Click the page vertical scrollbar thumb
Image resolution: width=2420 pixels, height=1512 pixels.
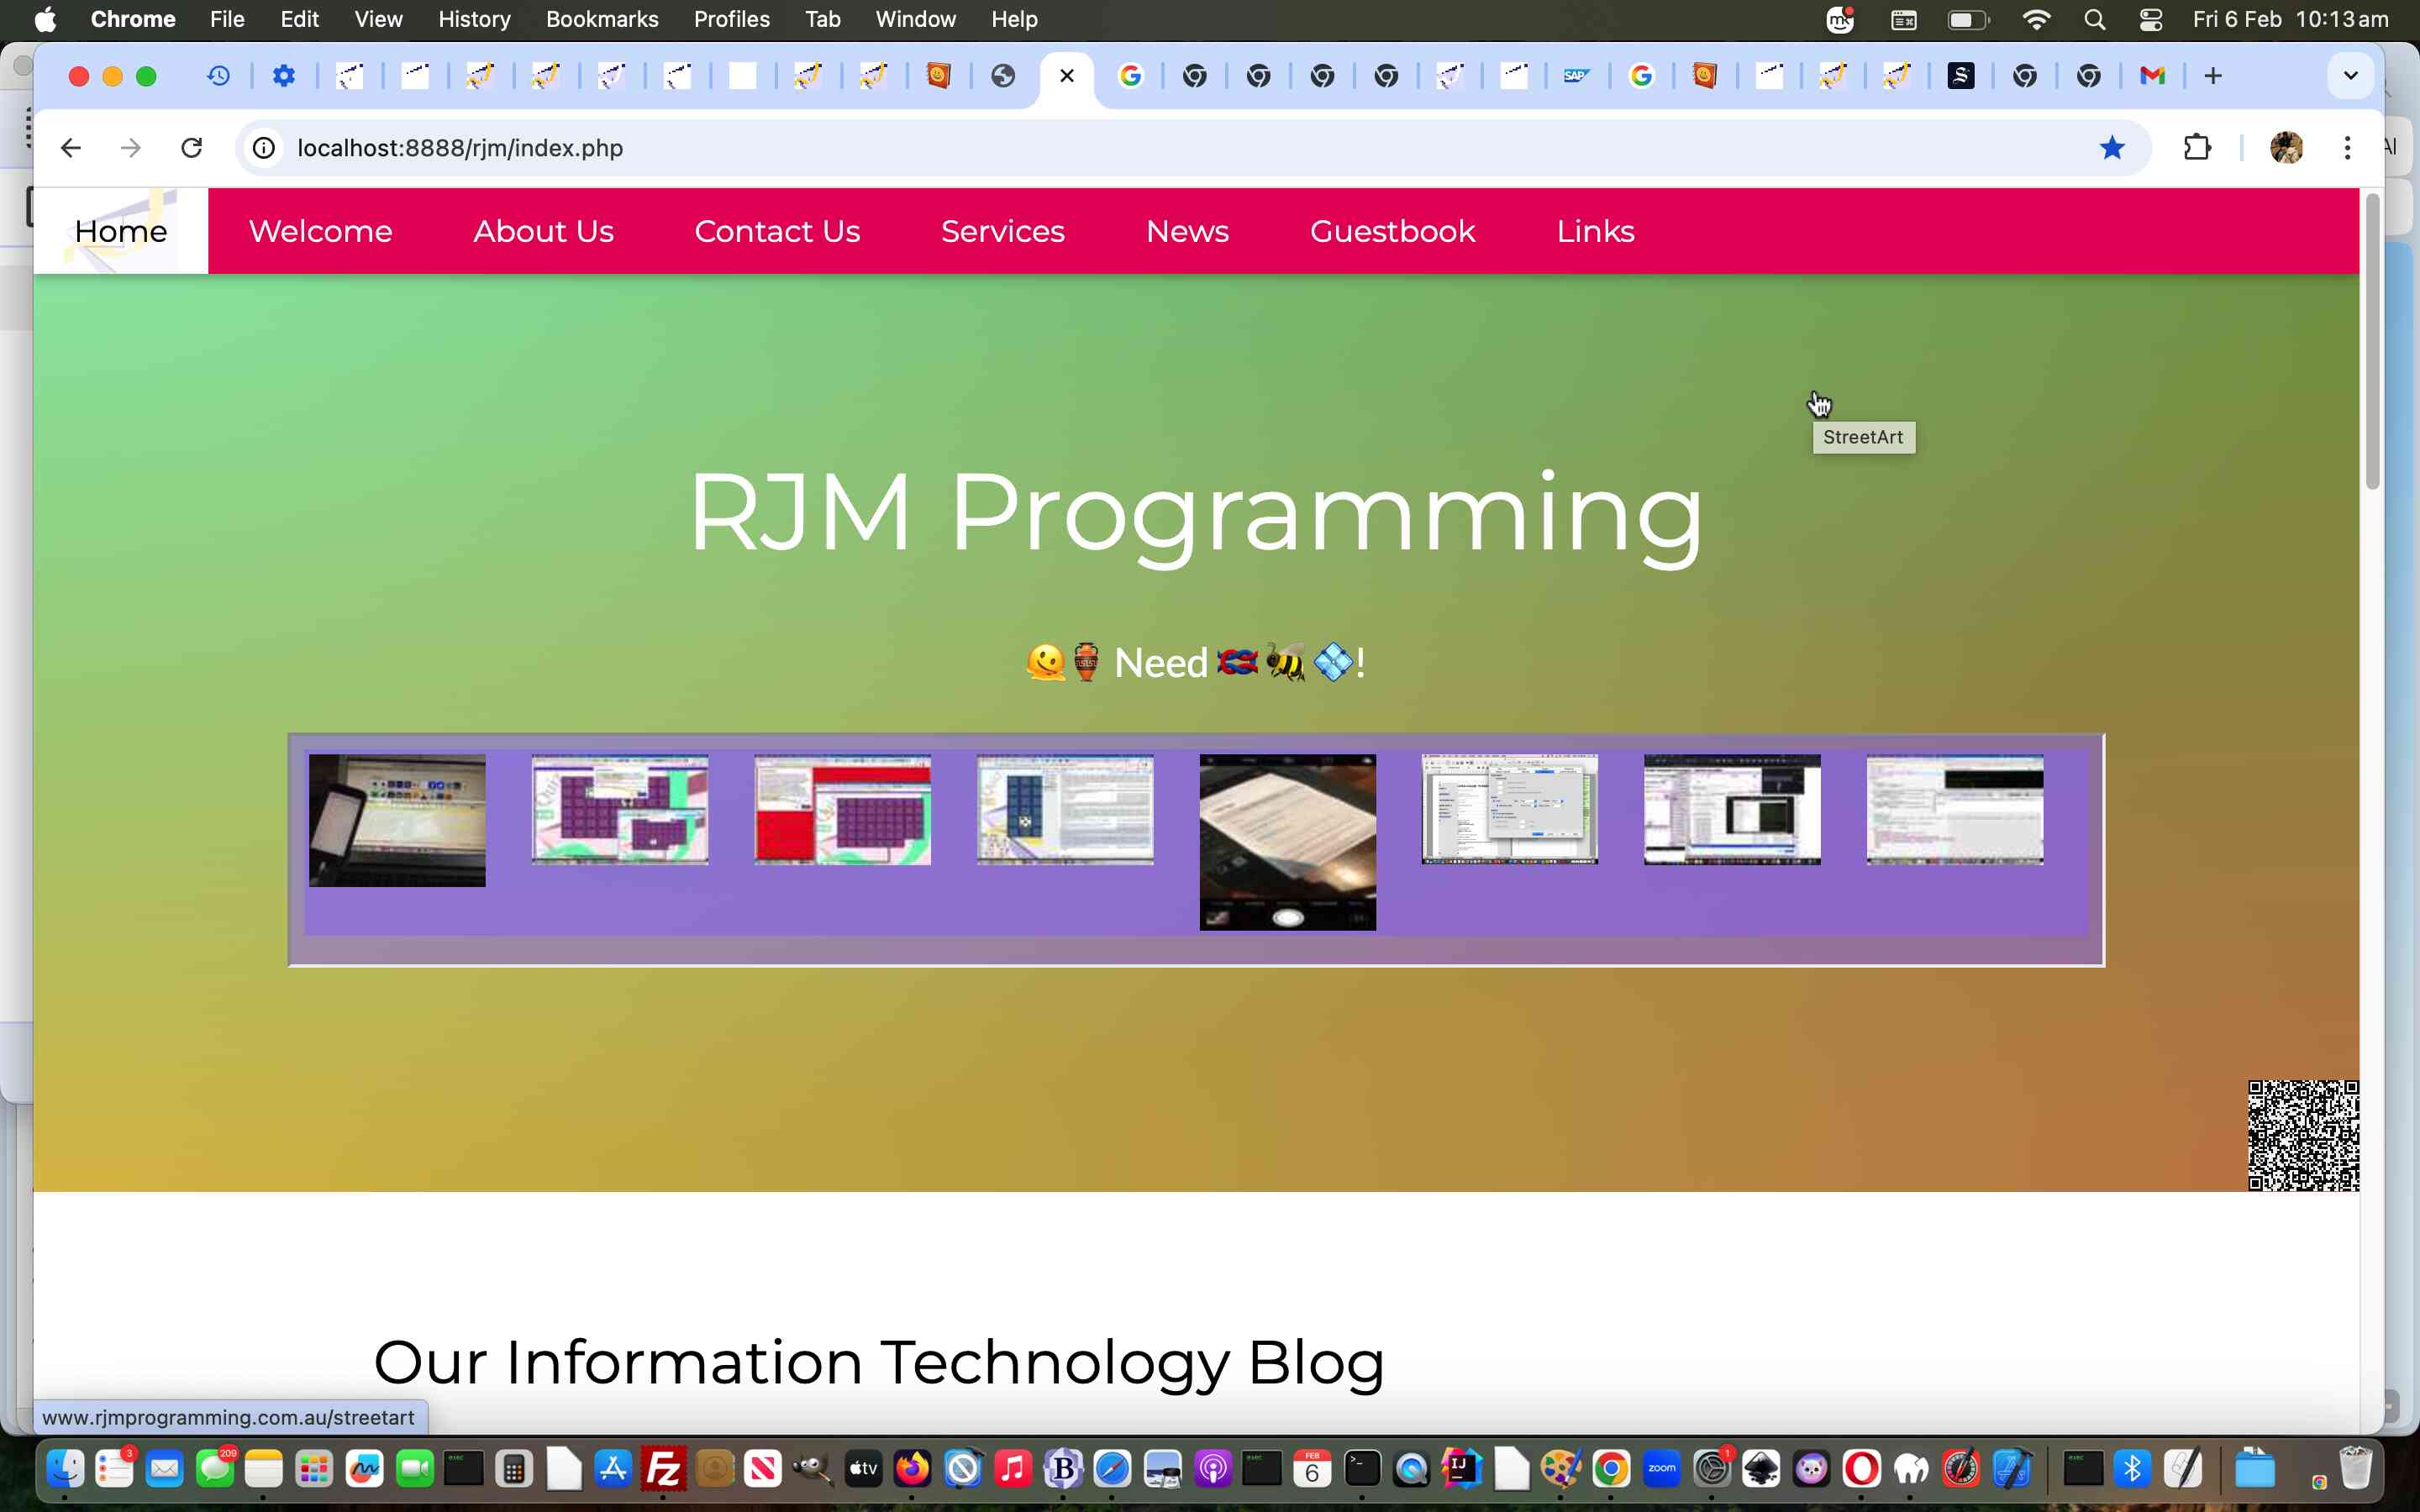click(2372, 340)
